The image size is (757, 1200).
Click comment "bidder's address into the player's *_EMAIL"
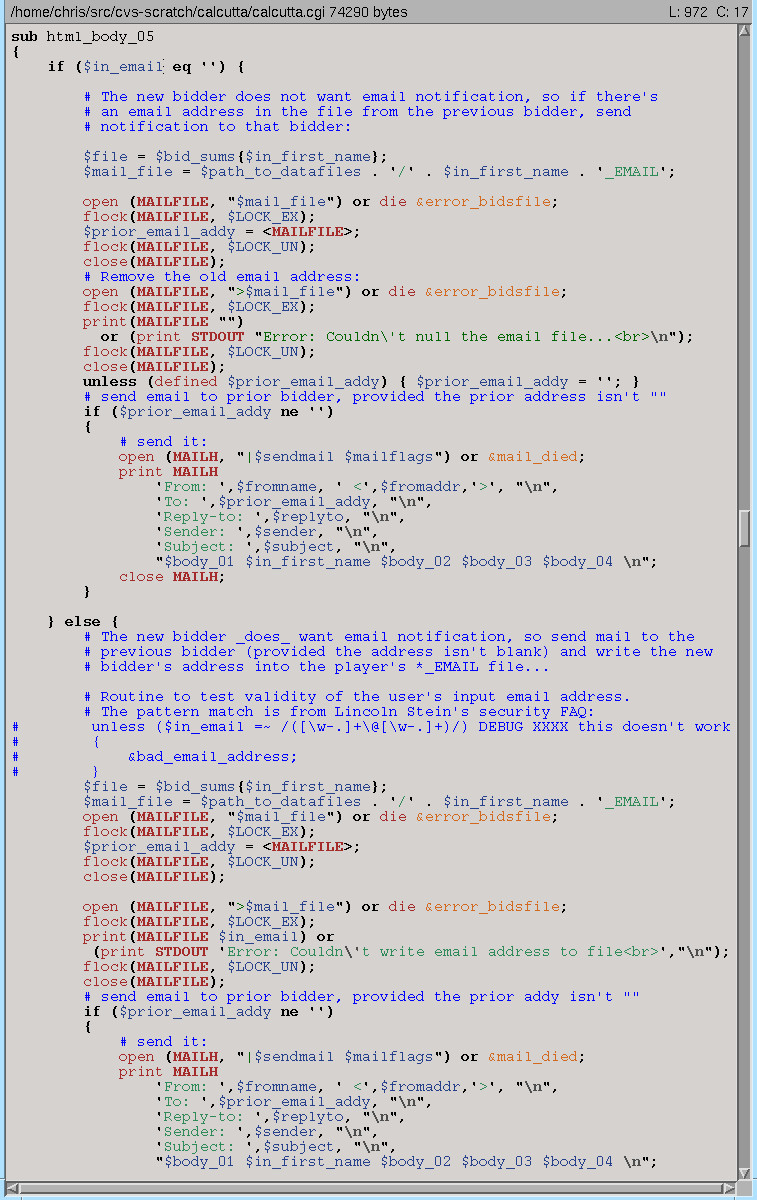317,666
